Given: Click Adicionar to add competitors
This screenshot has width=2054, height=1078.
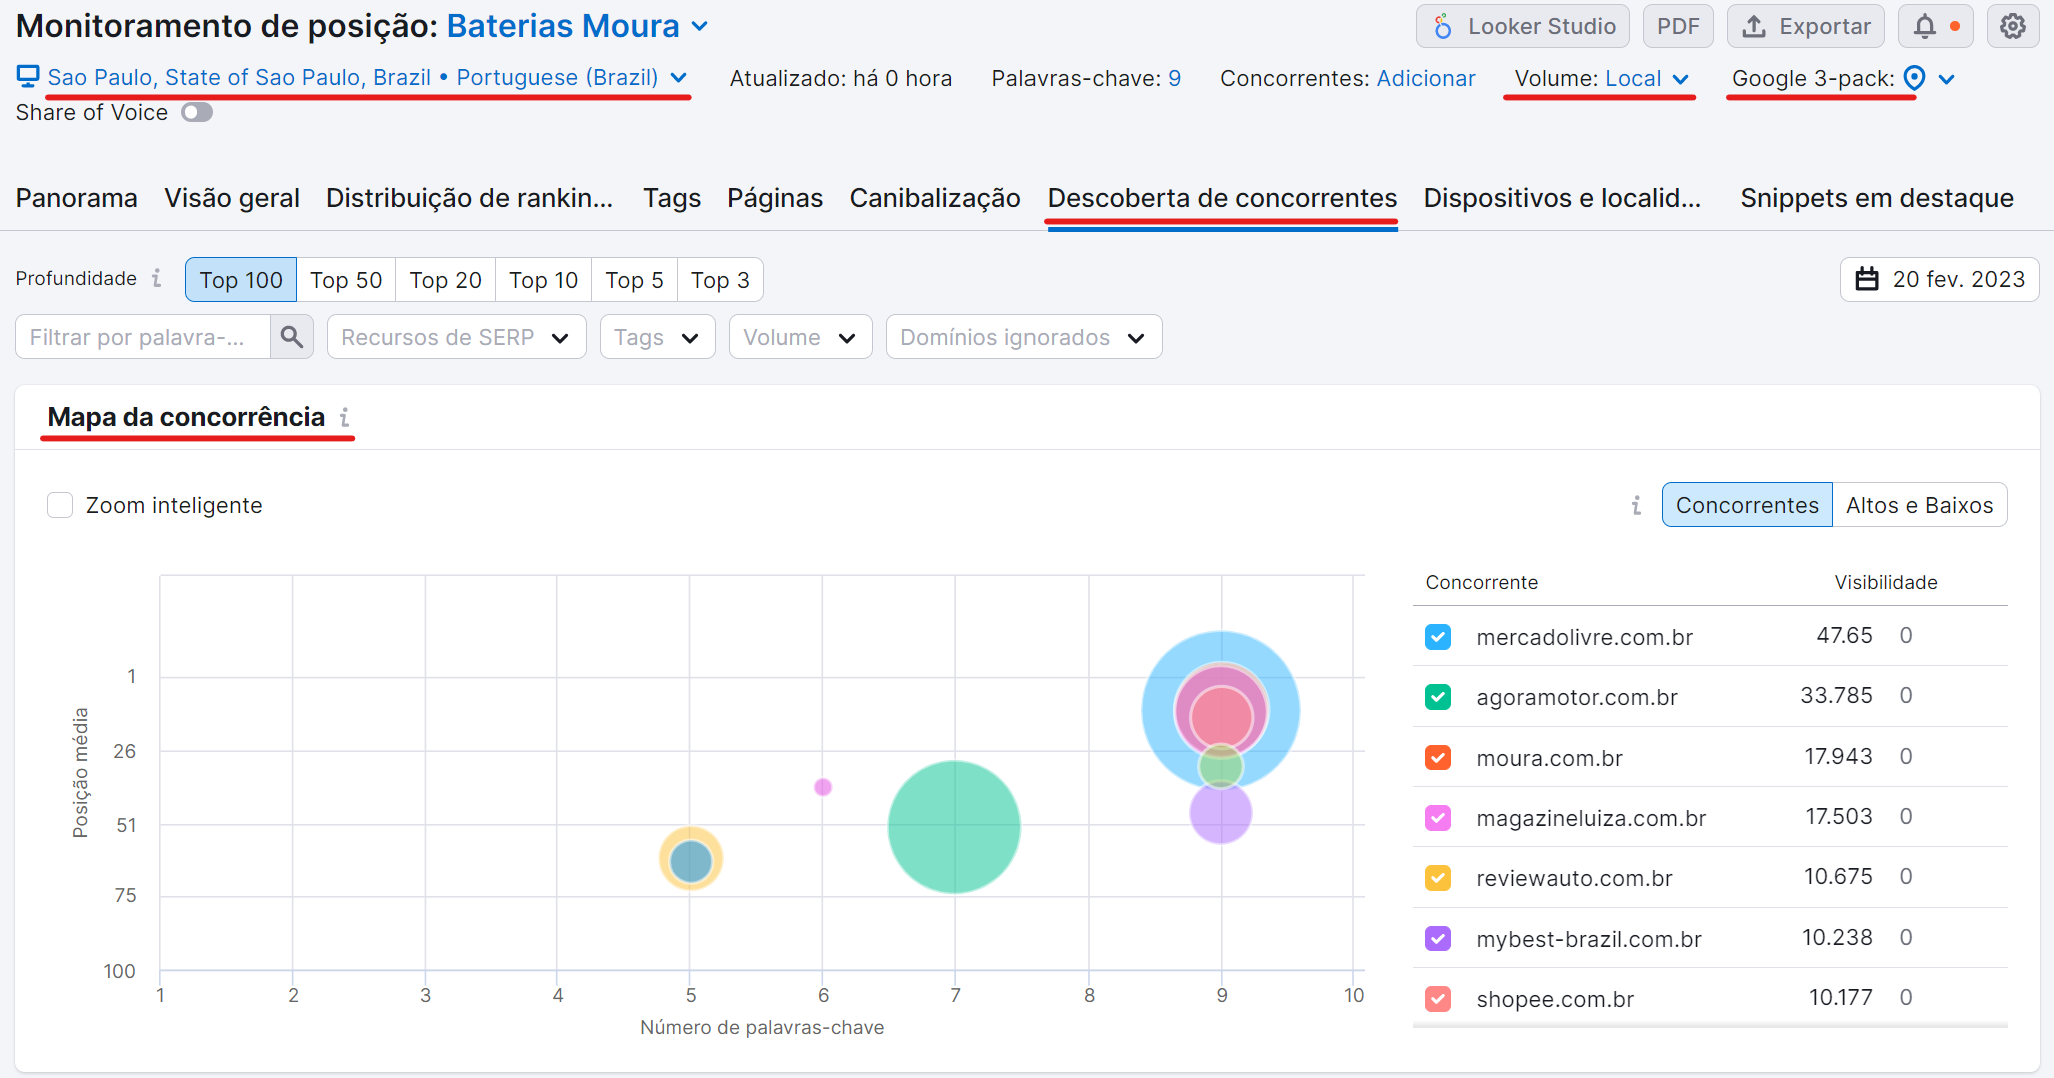Looking at the screenshot, I should coord(1426,78).
